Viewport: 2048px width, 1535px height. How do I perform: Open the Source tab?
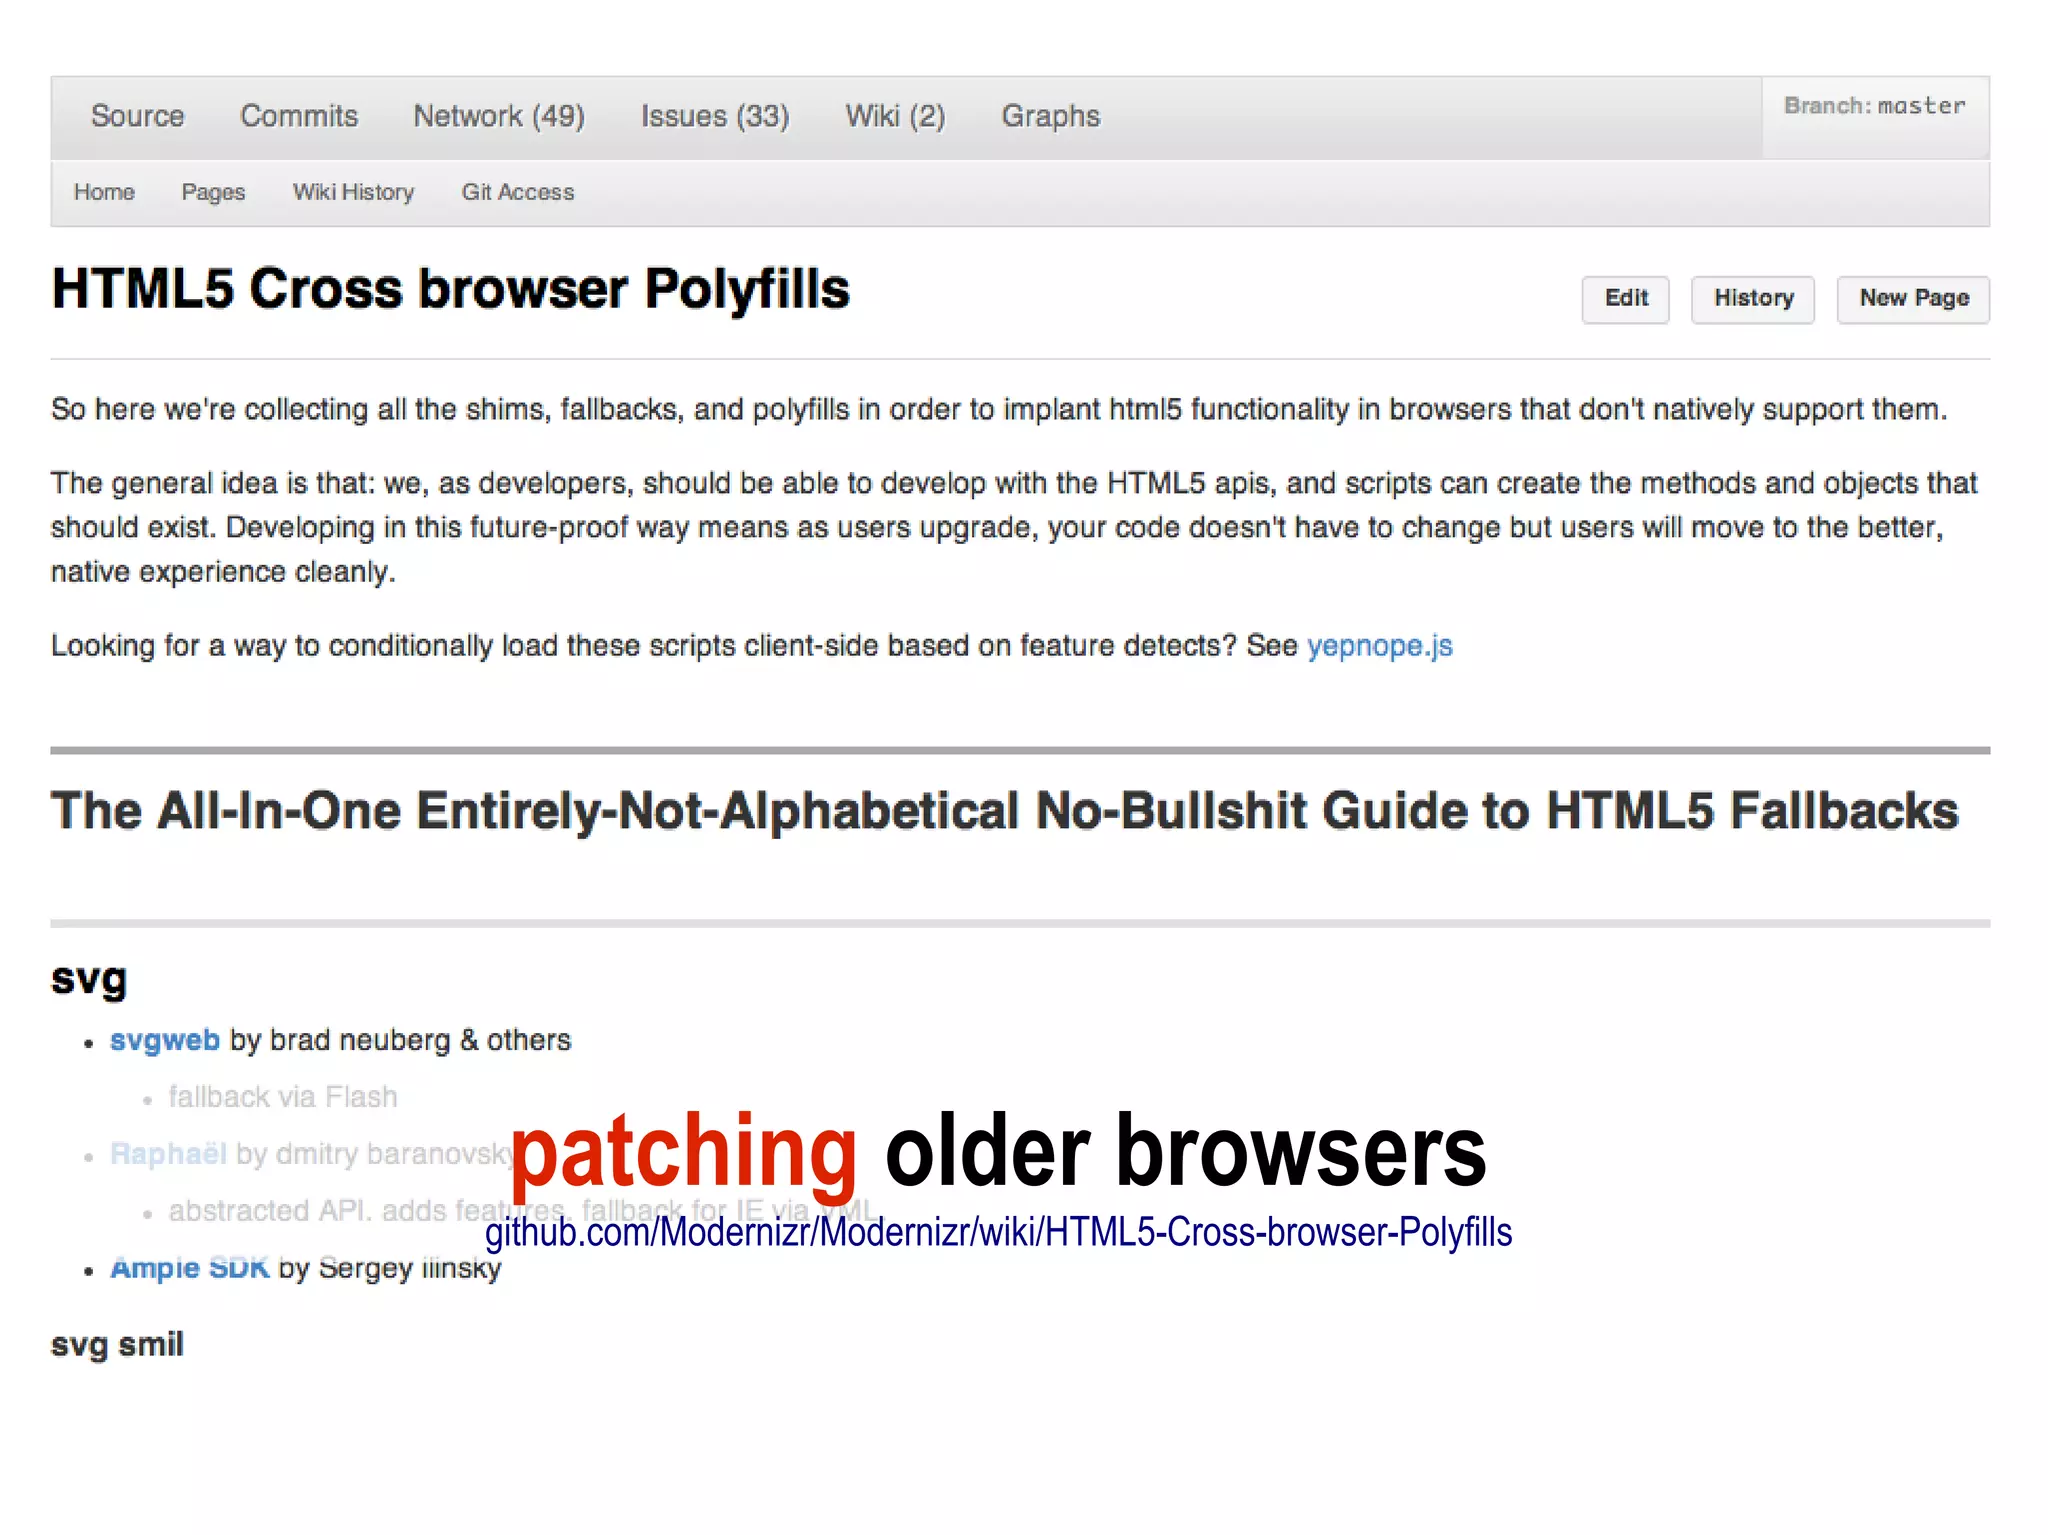[x=137, y=116]
